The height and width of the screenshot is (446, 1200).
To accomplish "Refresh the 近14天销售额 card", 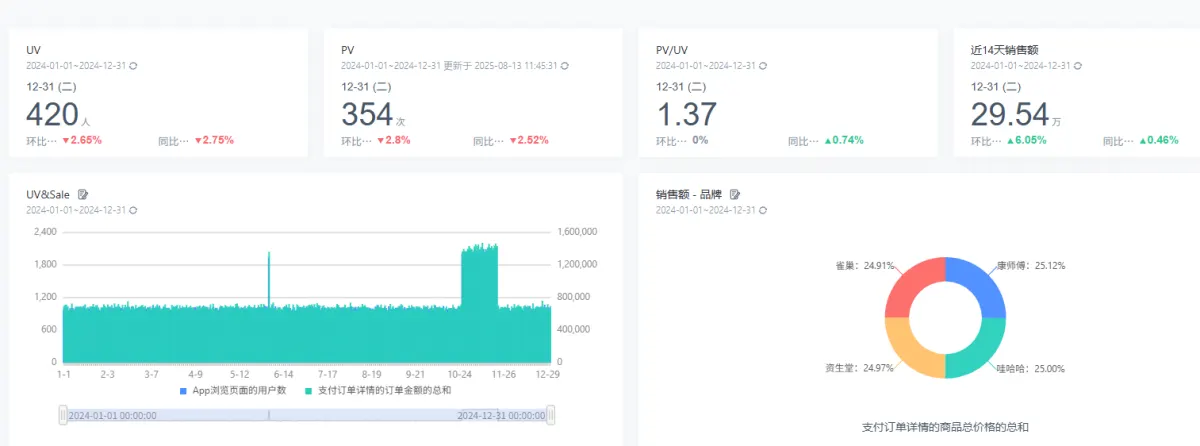I will (x=1078, y=65).
